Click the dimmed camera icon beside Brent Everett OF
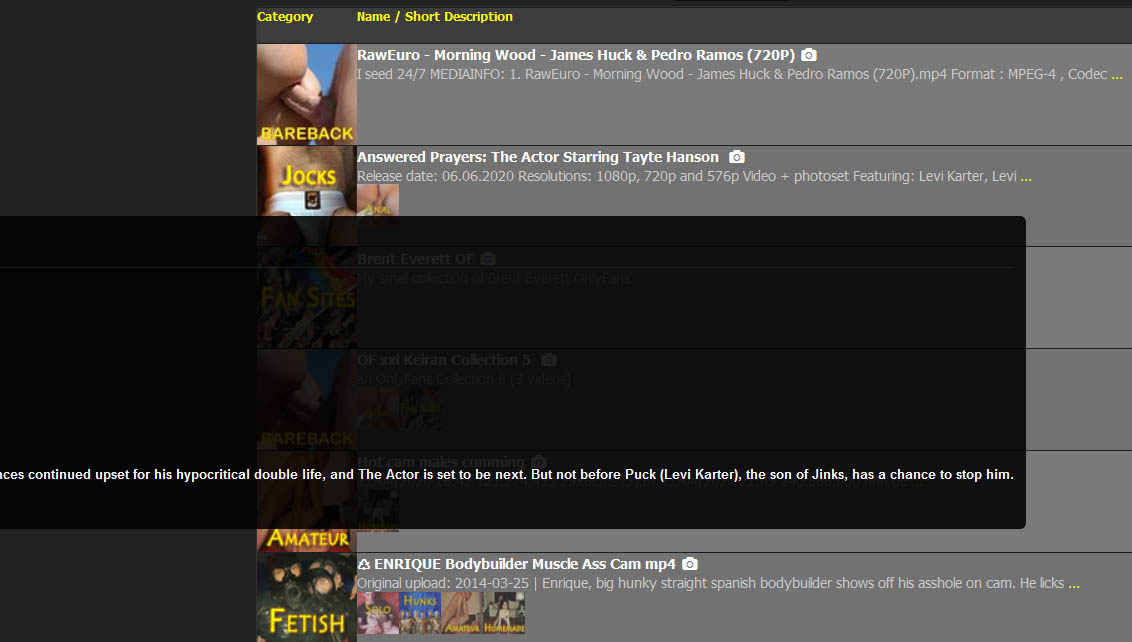Screen dimensions: 1132x642 (487, 259)
